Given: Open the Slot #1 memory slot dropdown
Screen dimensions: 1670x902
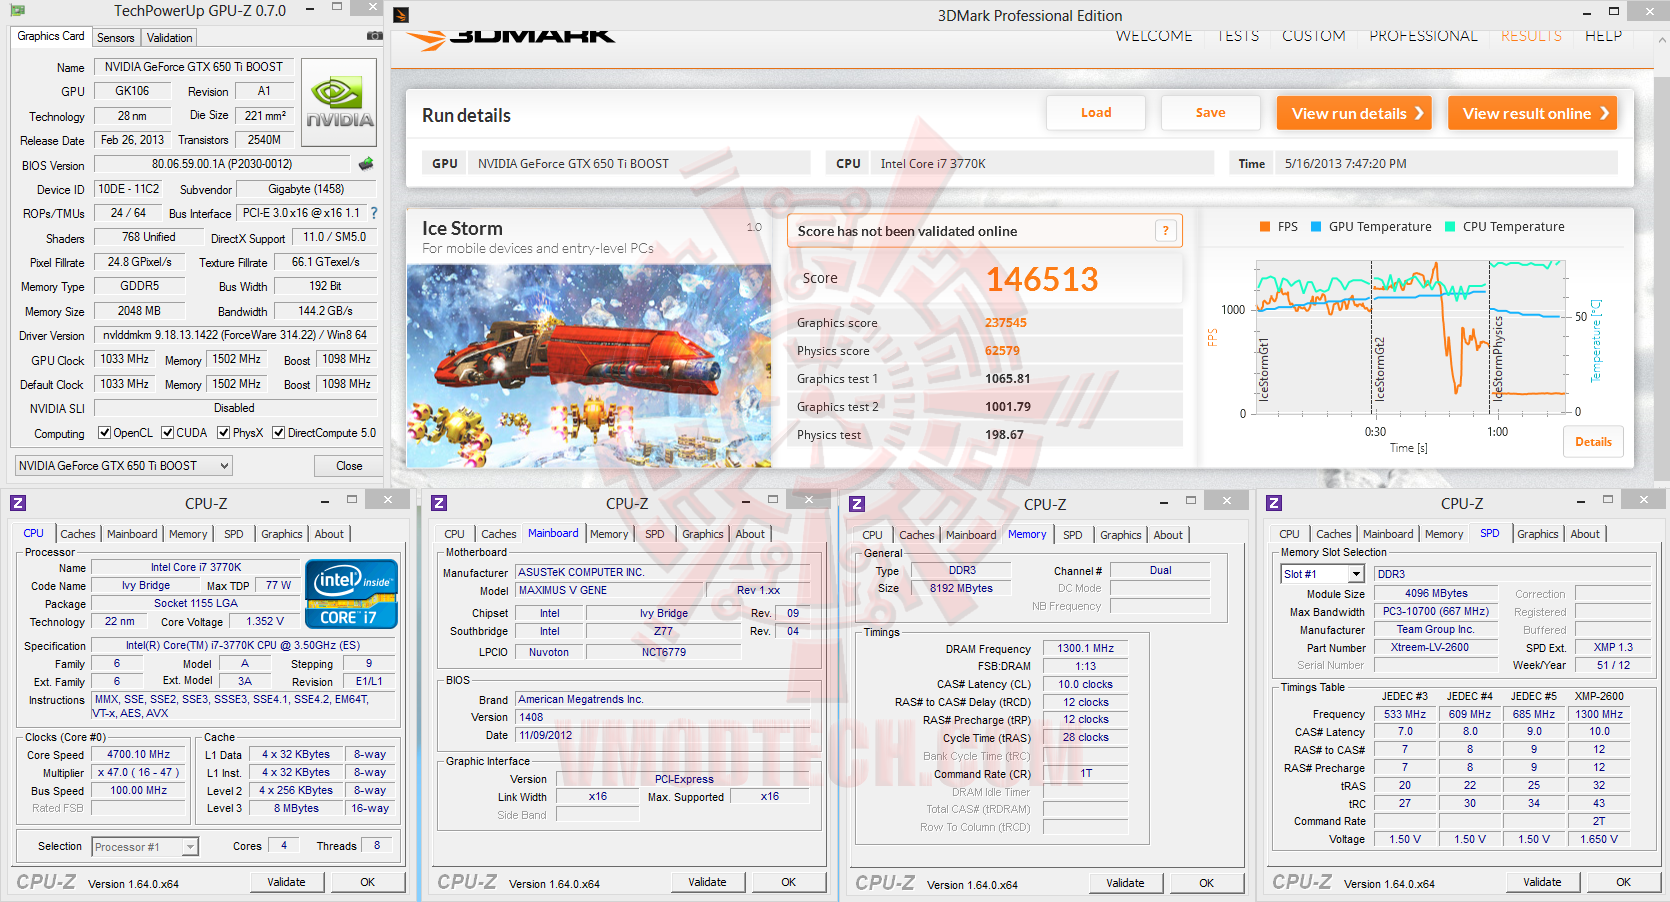Looking at the screenshot, I should [x=1323, y=574].
